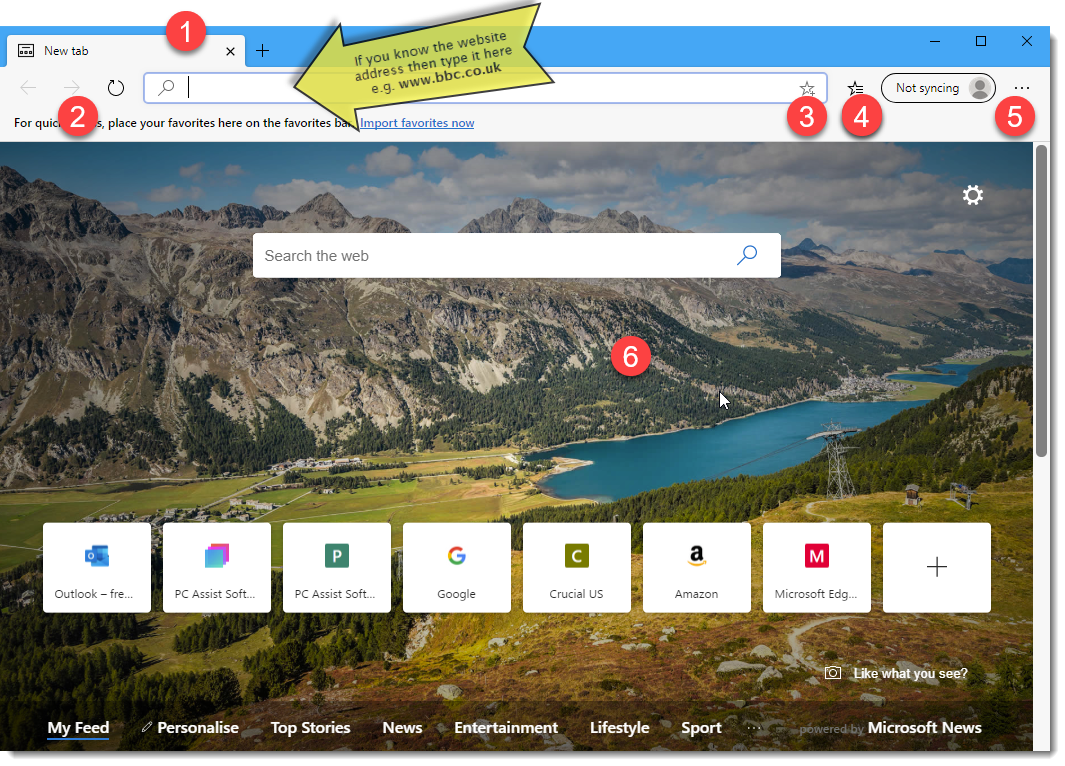Select the New tab browser tab
1065x766 pixels.
click(126, 51)
